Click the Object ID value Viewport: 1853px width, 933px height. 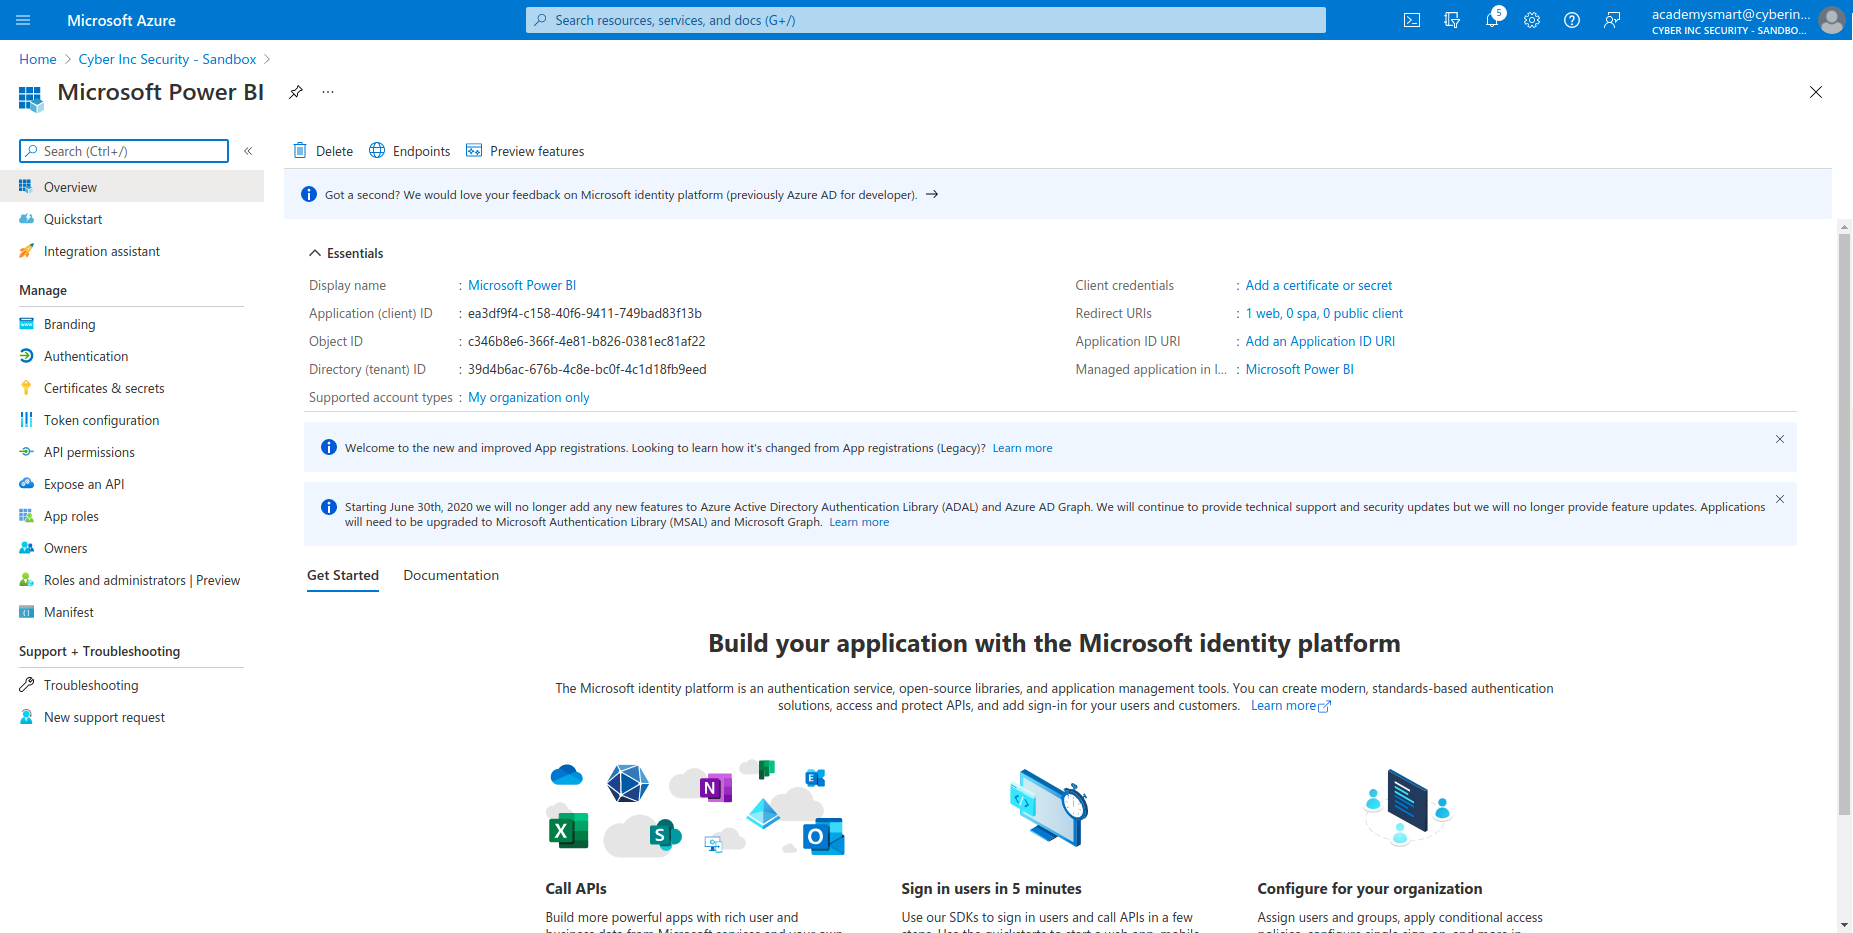(x=587, y=341)
